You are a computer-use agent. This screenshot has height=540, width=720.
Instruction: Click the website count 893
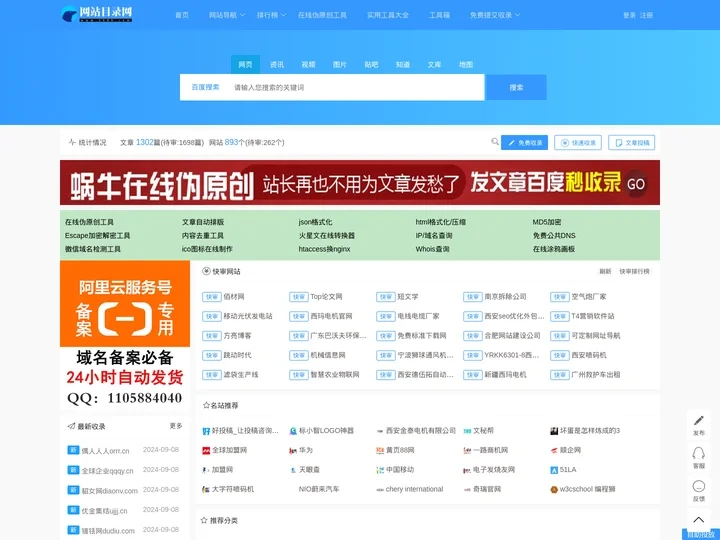[231, 142]
